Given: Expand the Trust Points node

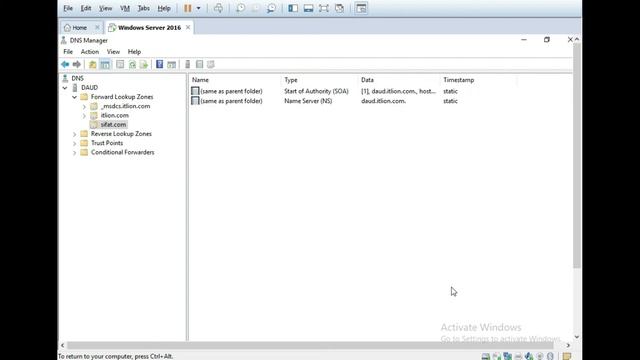Looking at the screenshot, I should [x=74, y=143].
